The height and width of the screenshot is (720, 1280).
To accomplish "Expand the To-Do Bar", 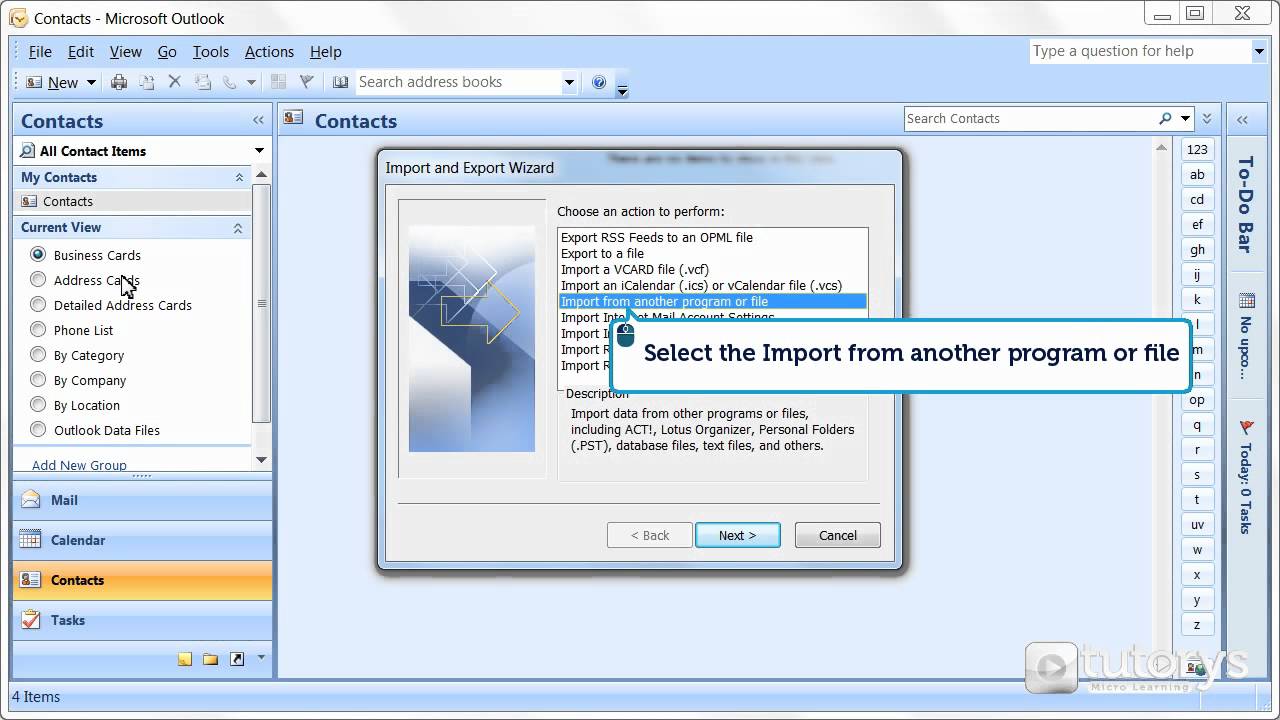I will (x=1242, y=120).
